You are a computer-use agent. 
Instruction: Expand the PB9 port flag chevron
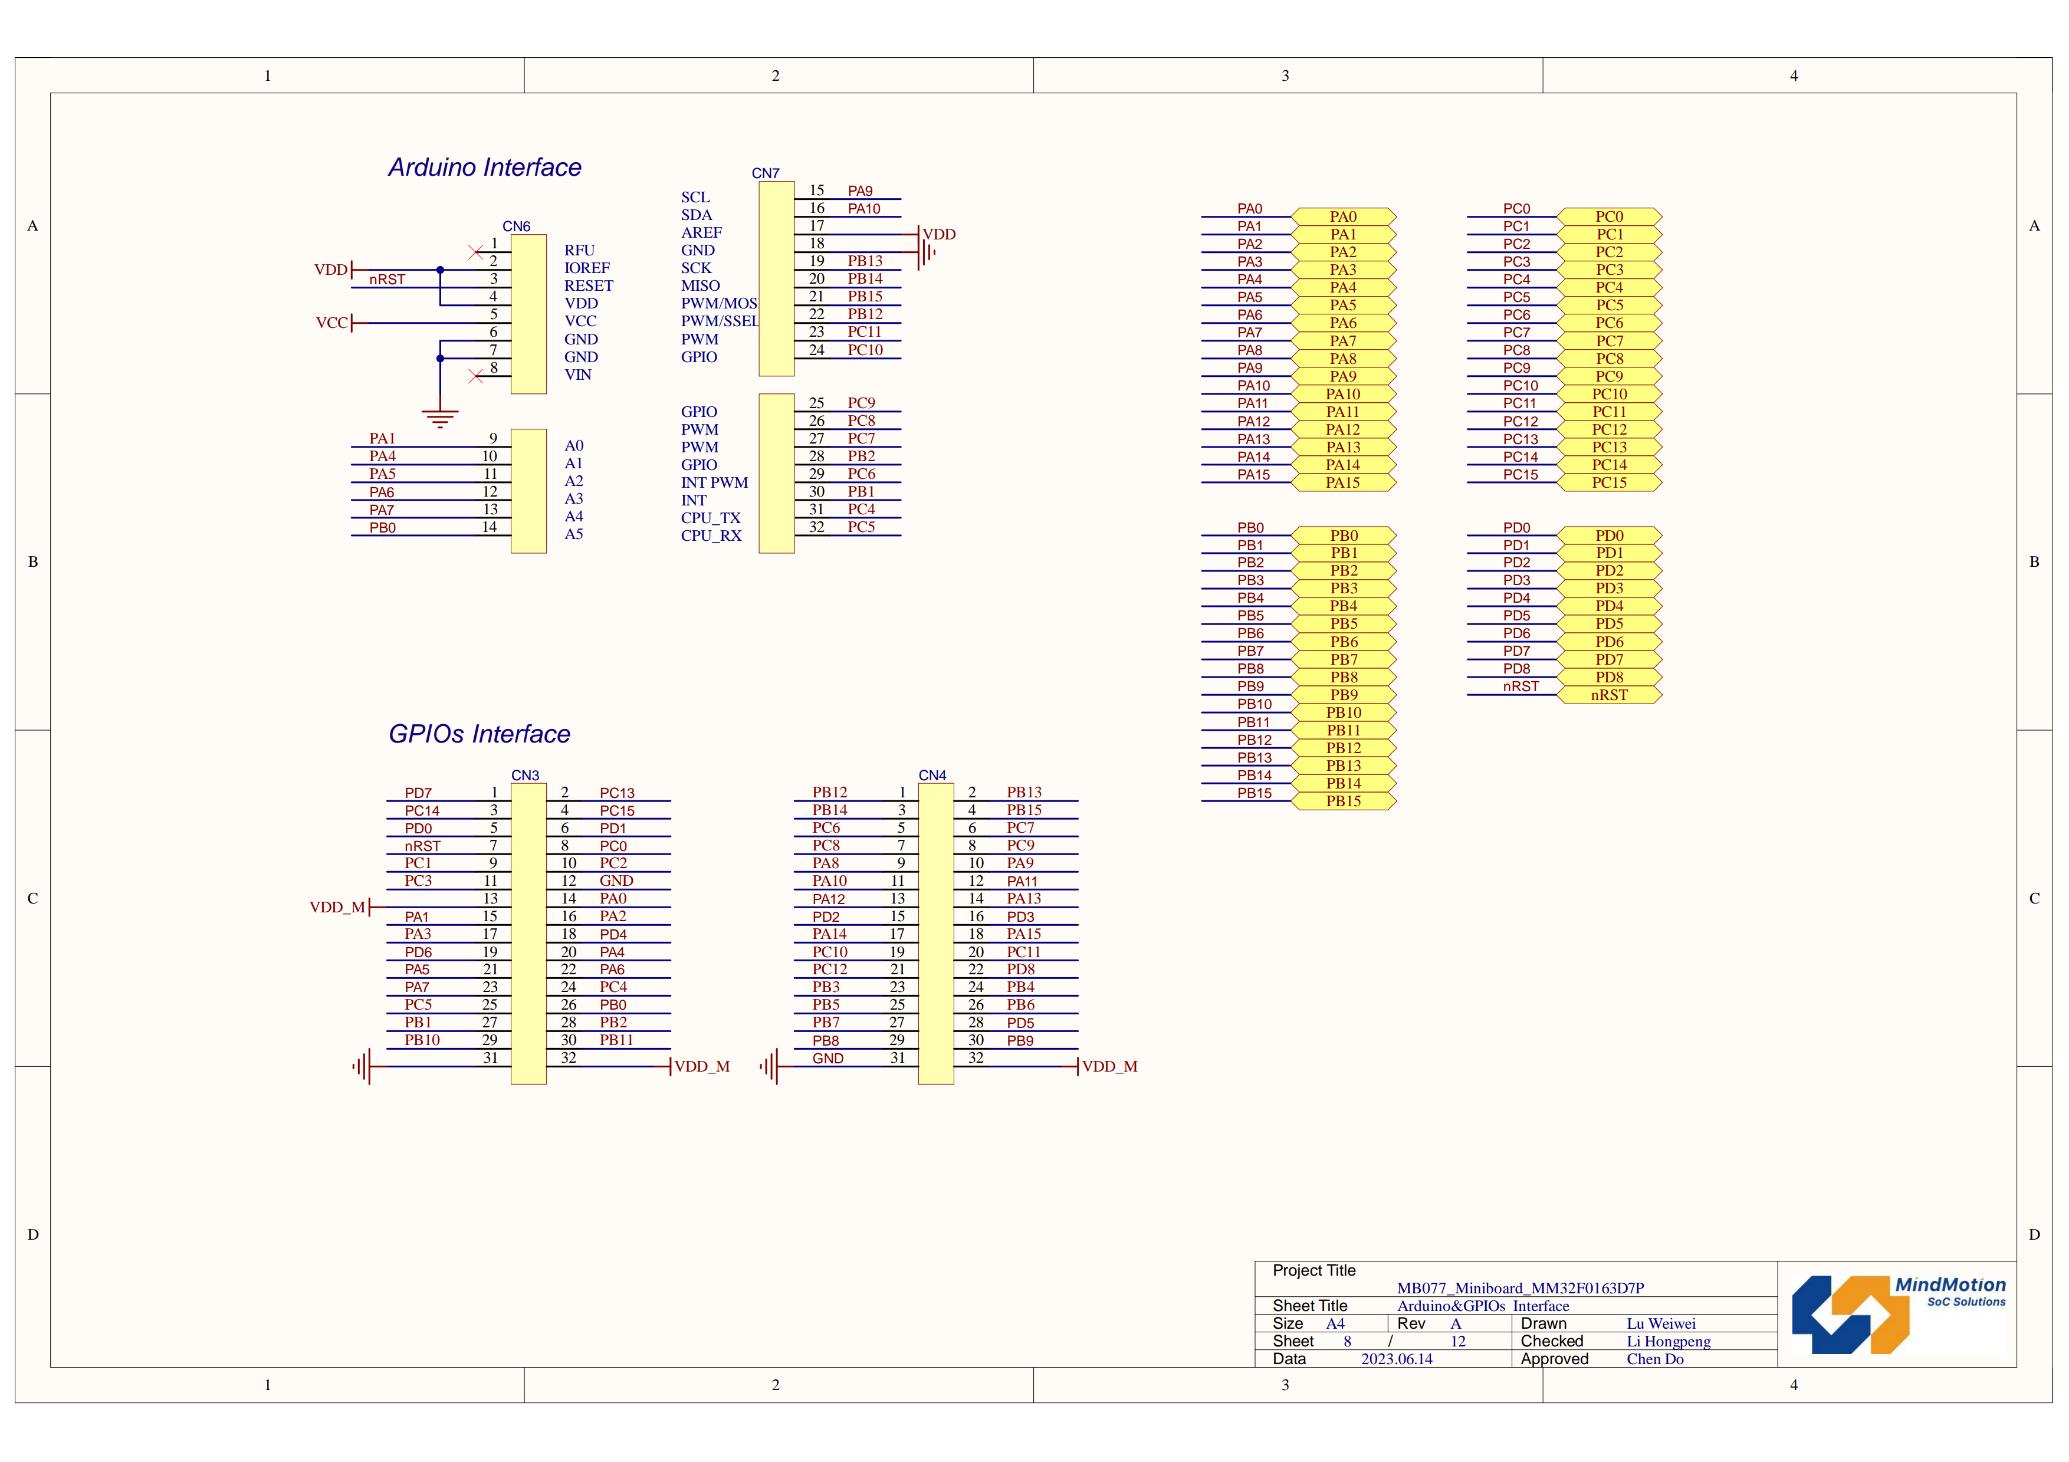[1345, 692]
